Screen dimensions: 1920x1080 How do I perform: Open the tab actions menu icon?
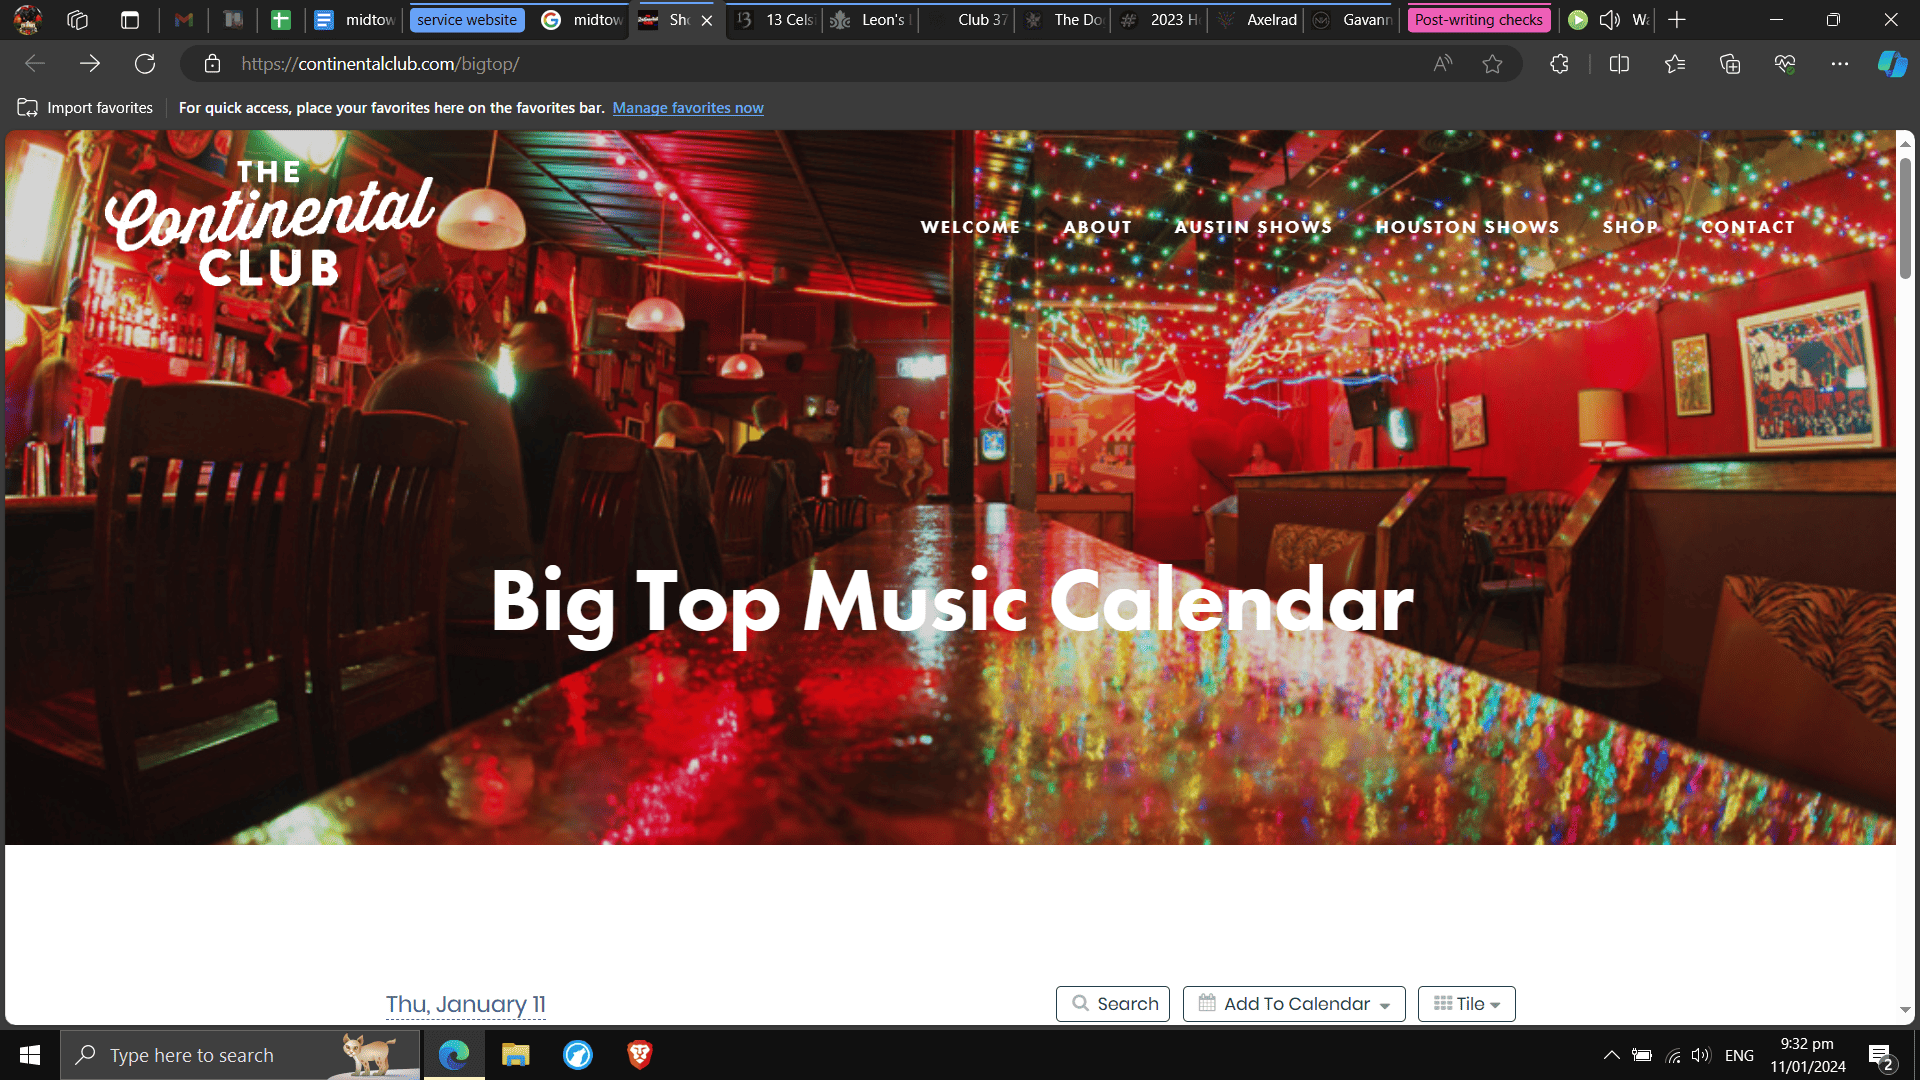pyautogui.click(x=130, y=20)
